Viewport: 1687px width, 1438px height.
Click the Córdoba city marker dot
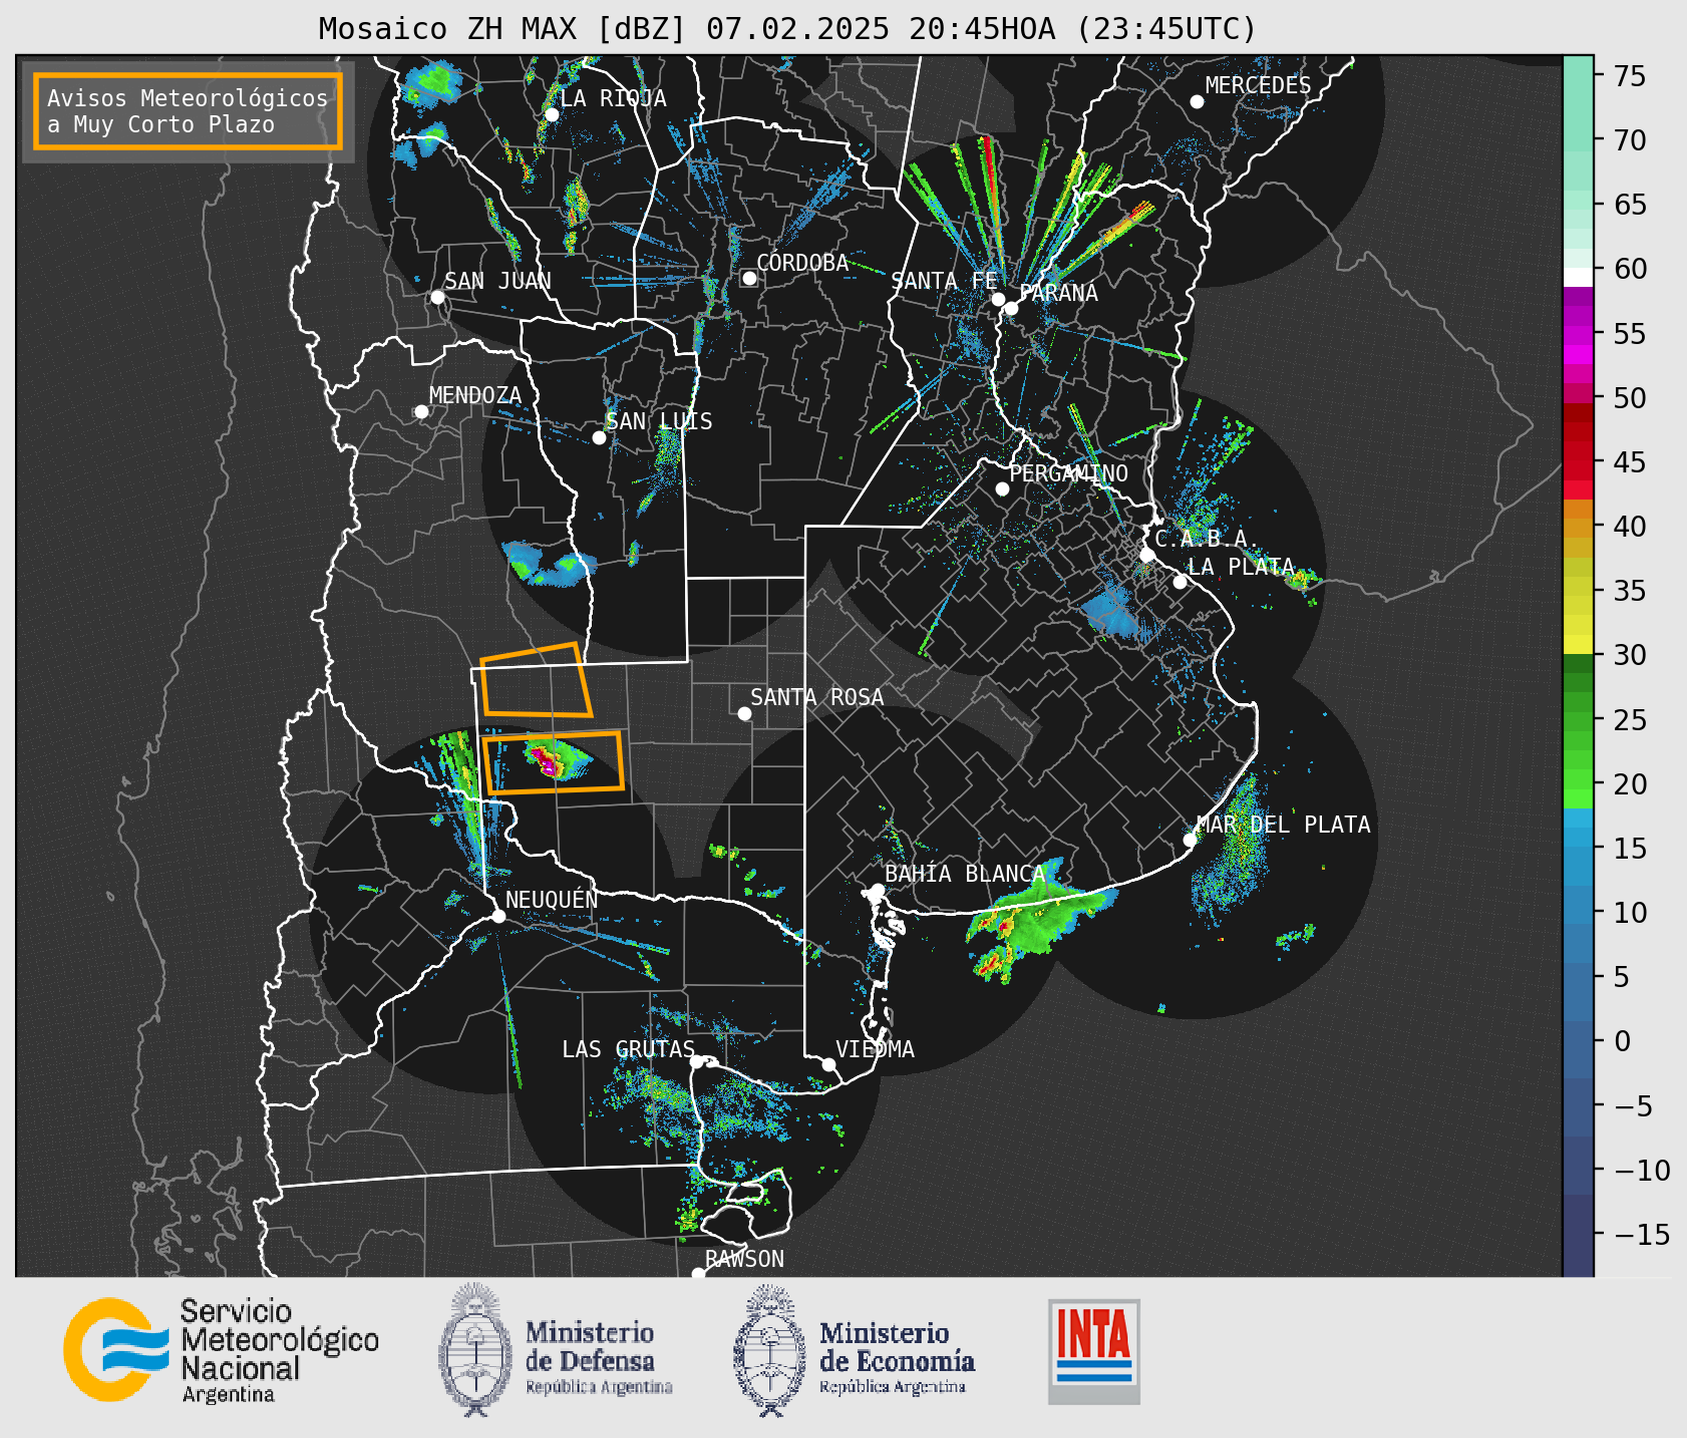[x=749, y=278]
